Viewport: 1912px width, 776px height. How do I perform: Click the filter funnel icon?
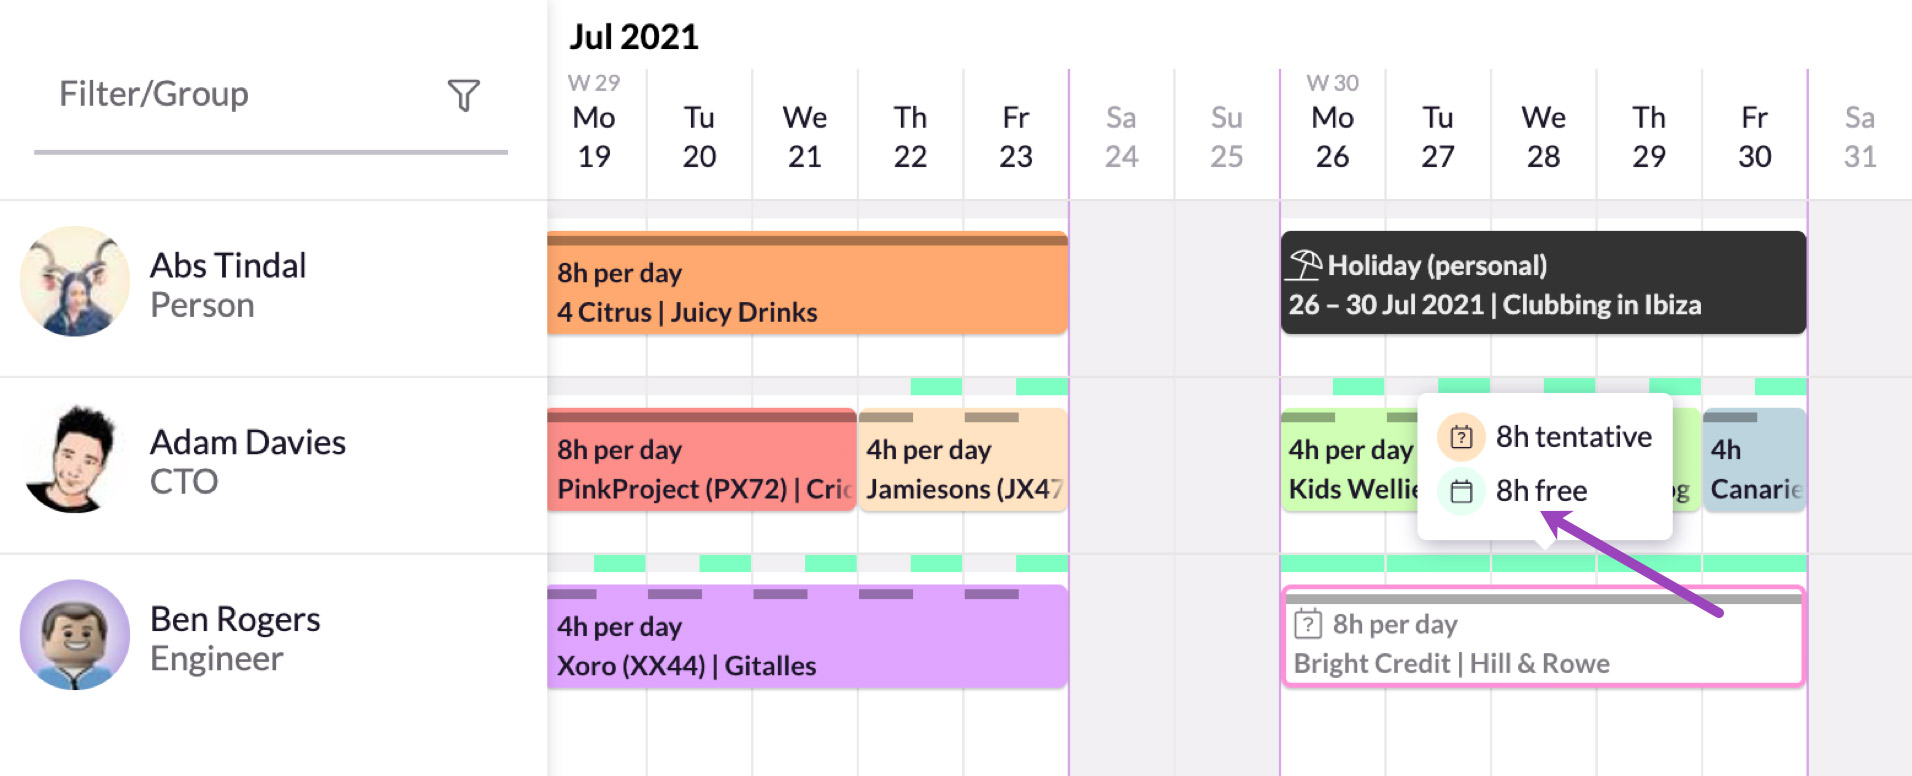463,95
